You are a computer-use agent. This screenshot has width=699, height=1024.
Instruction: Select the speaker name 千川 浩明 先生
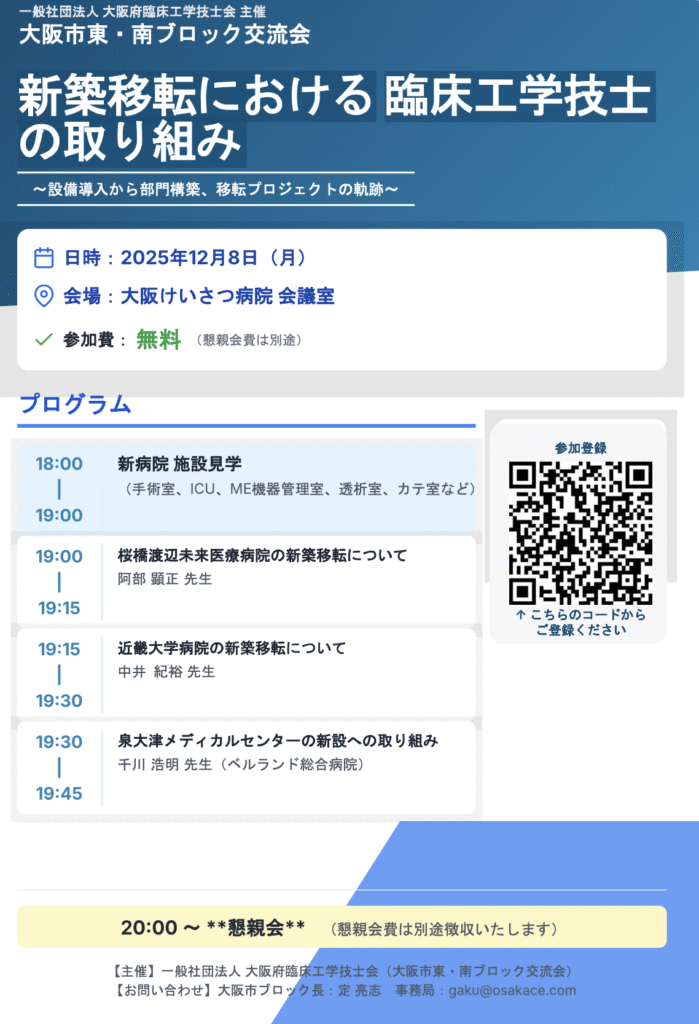coord(162,765)
